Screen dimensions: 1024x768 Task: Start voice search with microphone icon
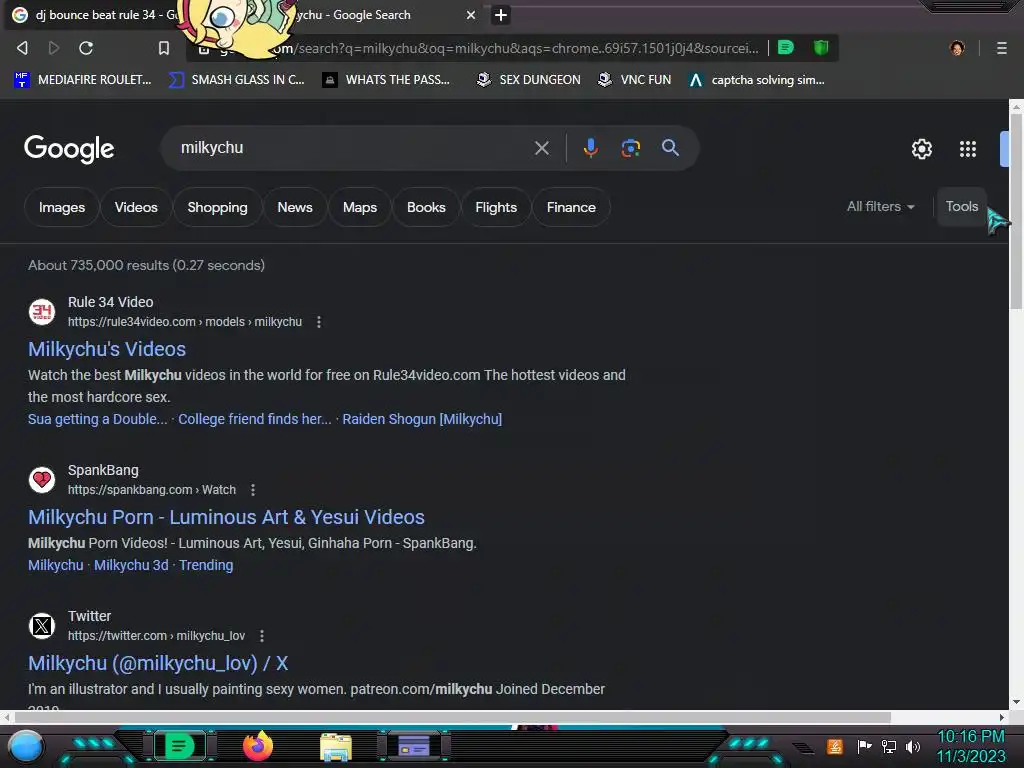point(590,148)
